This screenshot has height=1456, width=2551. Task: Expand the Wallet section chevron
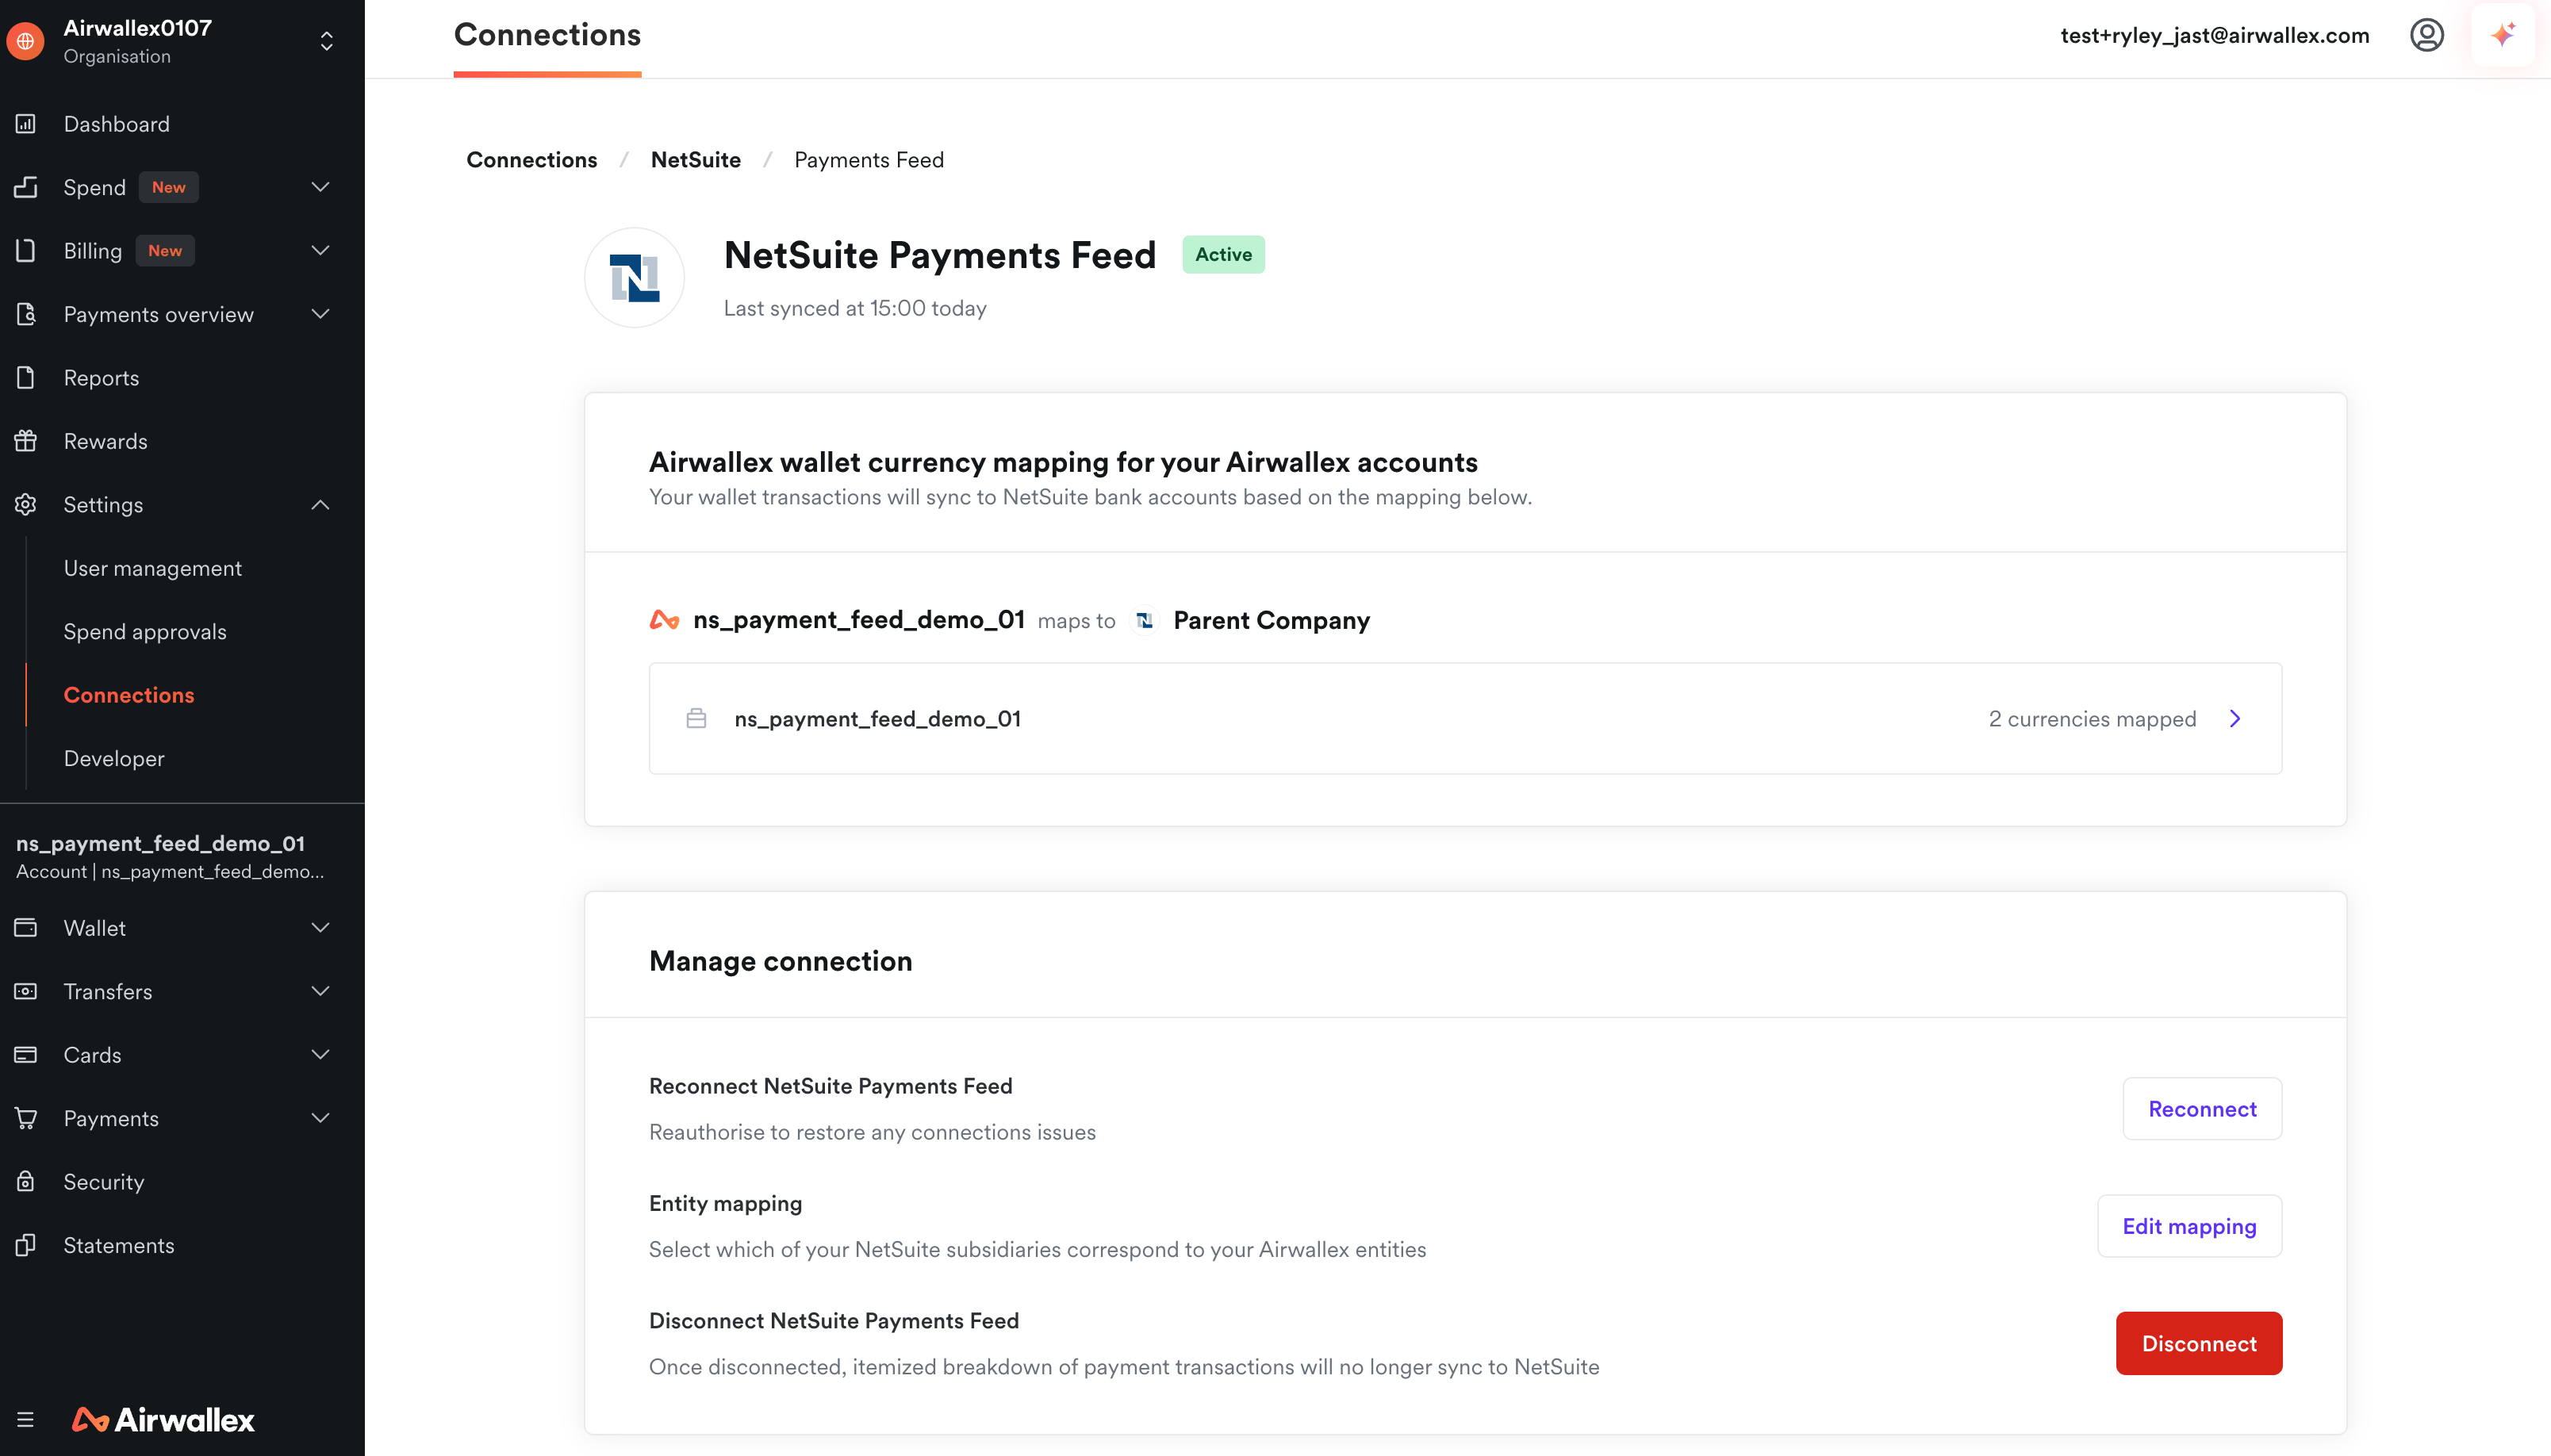pyautogui.click(x=320, y=928)
